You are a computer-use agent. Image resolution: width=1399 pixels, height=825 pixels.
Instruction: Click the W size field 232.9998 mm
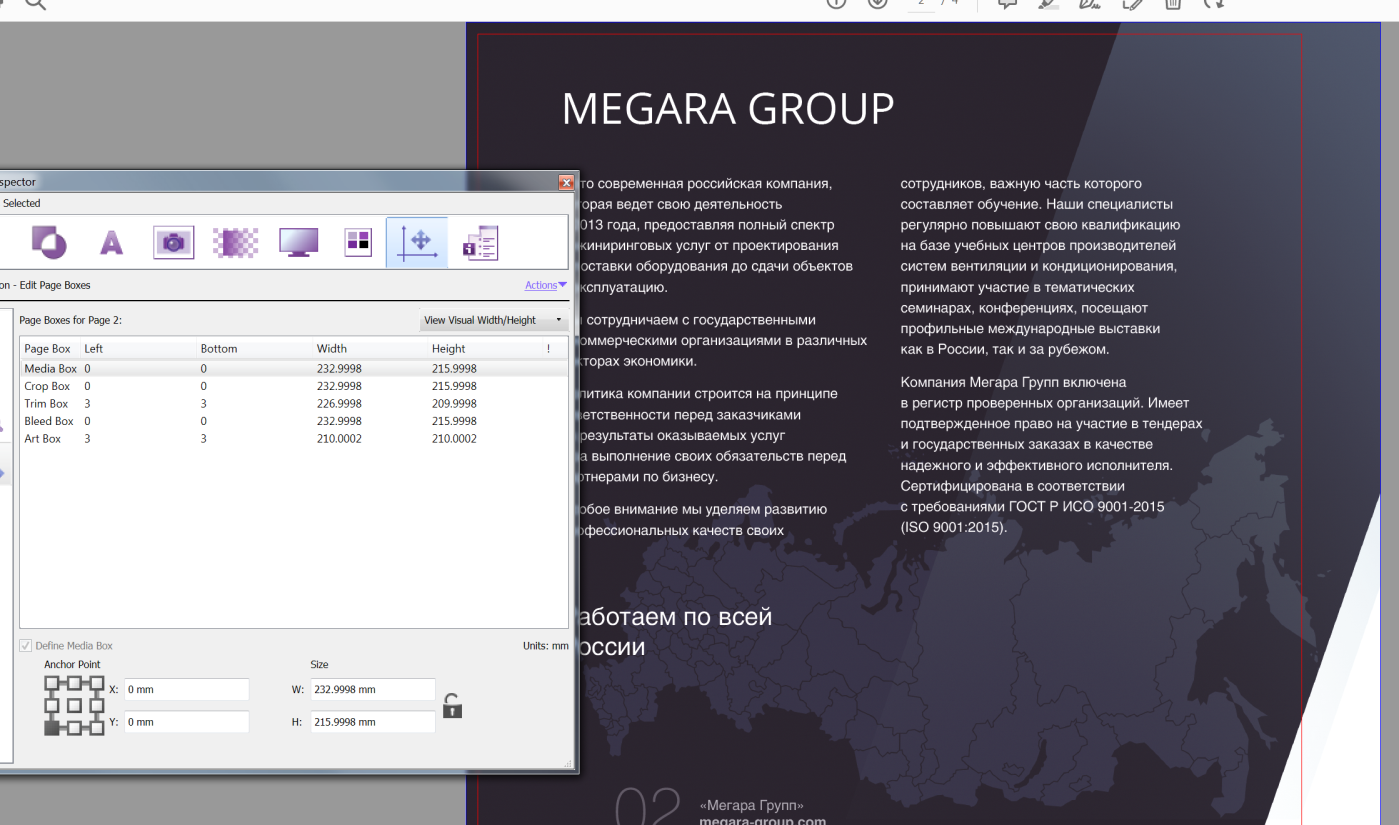(x=373, y=690)
